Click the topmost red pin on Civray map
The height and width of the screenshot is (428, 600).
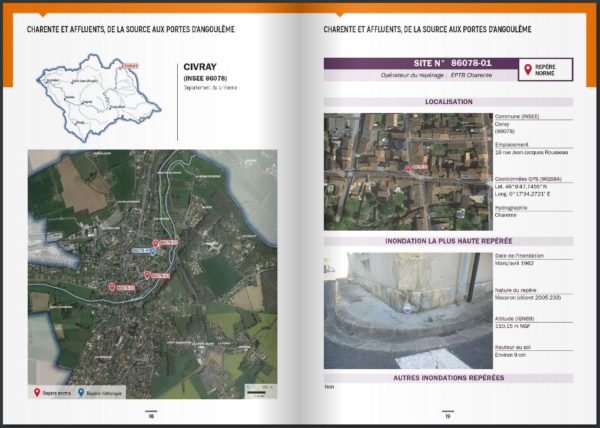[x=156, y=242]
